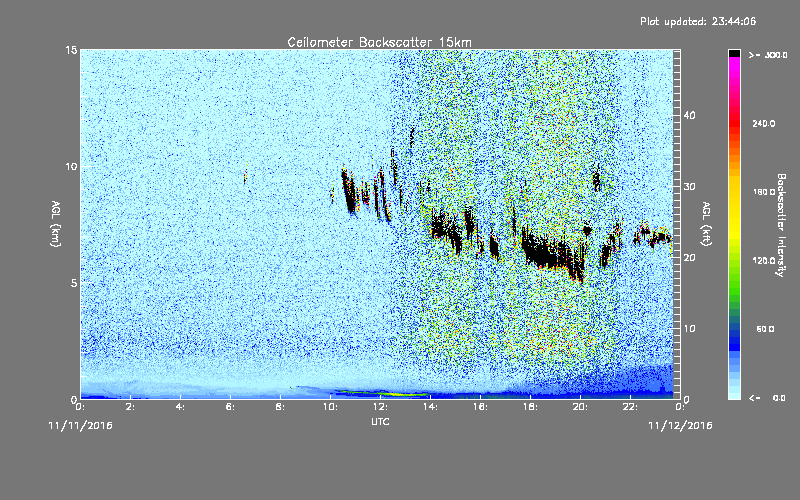Click the 8: hour tick label
This screenshot has width=800, height=500.
[x=281, y=407]
